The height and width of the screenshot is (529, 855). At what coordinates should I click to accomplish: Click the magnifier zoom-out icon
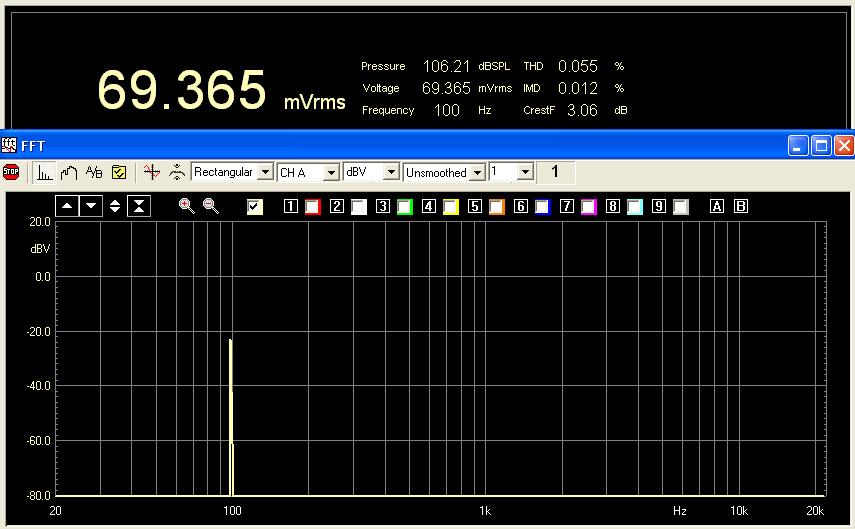tap(211, 206)
